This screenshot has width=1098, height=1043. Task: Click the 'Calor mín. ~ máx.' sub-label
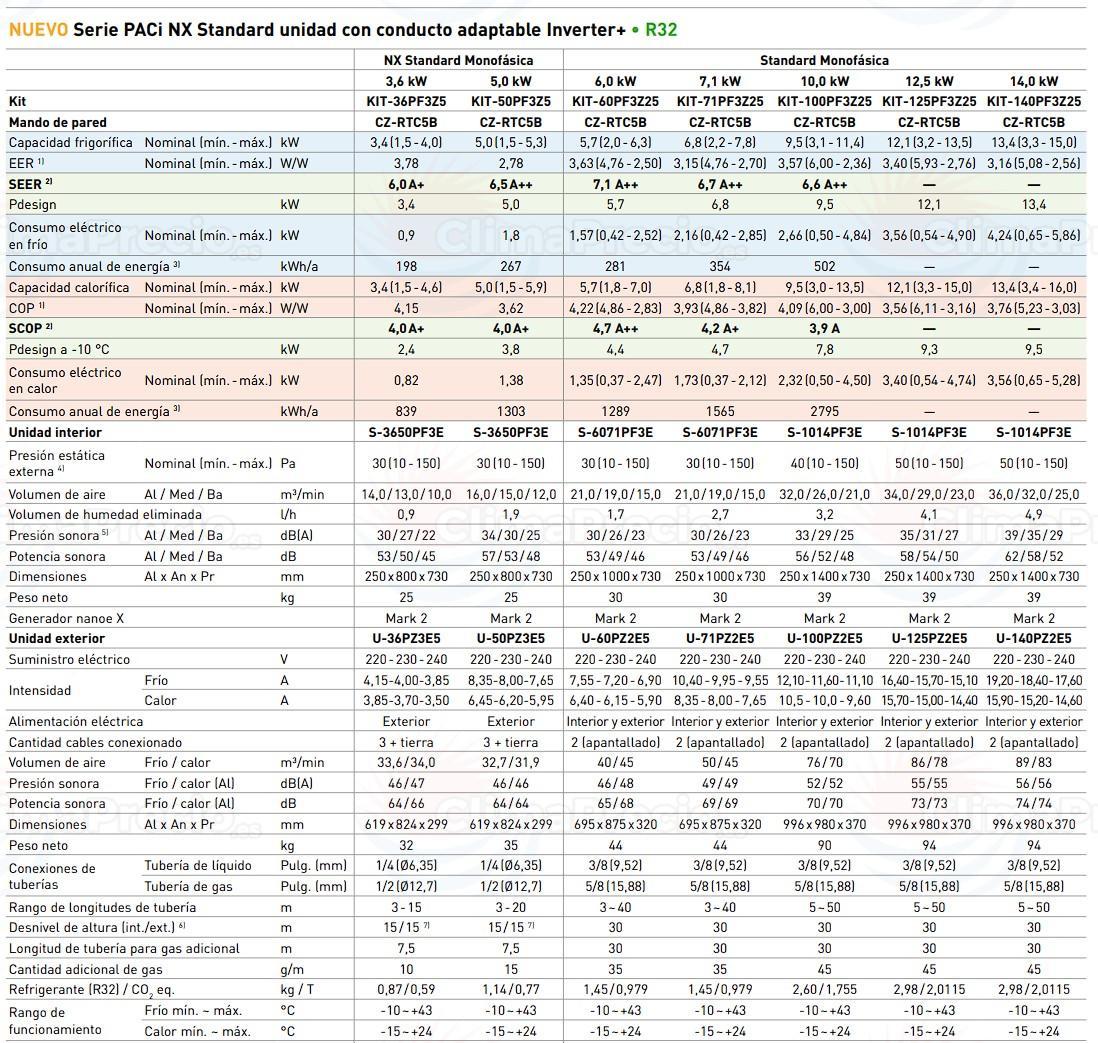tap(197, 1031)
